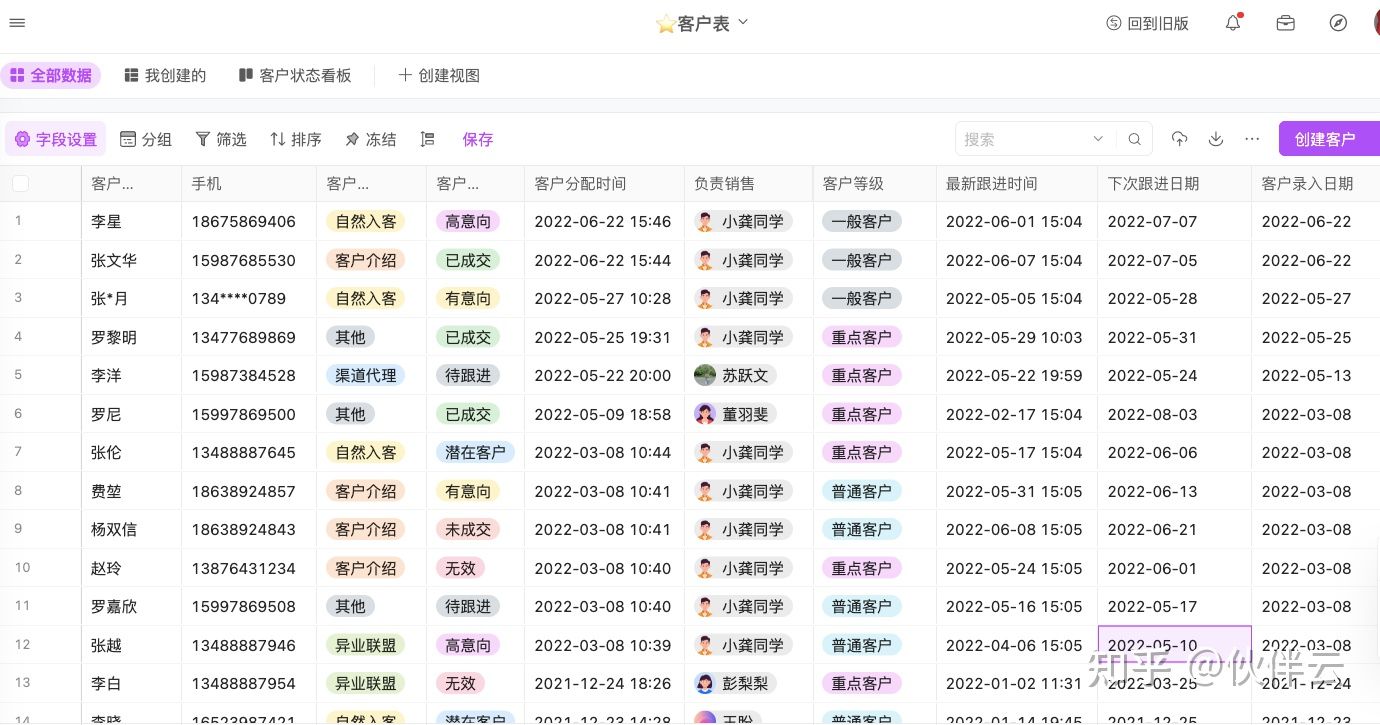Expand the 客户表 title dropdown arrow
The height and width of the screenshot is (725, 1380).
pyautogui.click(x=743, y=22)
